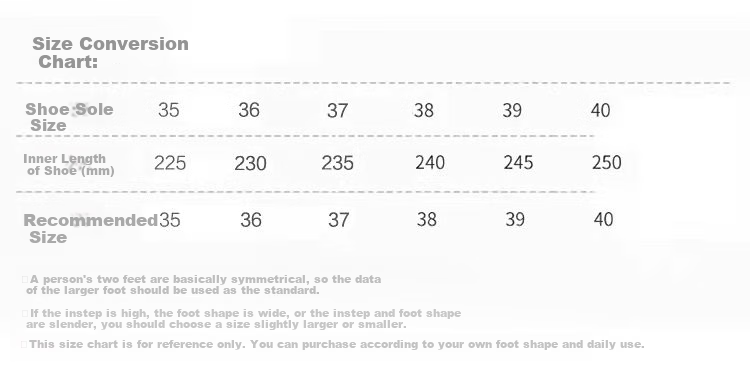Click inner length value 225
Image resolution: width=750 pixels, height=372 pixels.
tap(170, 164)
